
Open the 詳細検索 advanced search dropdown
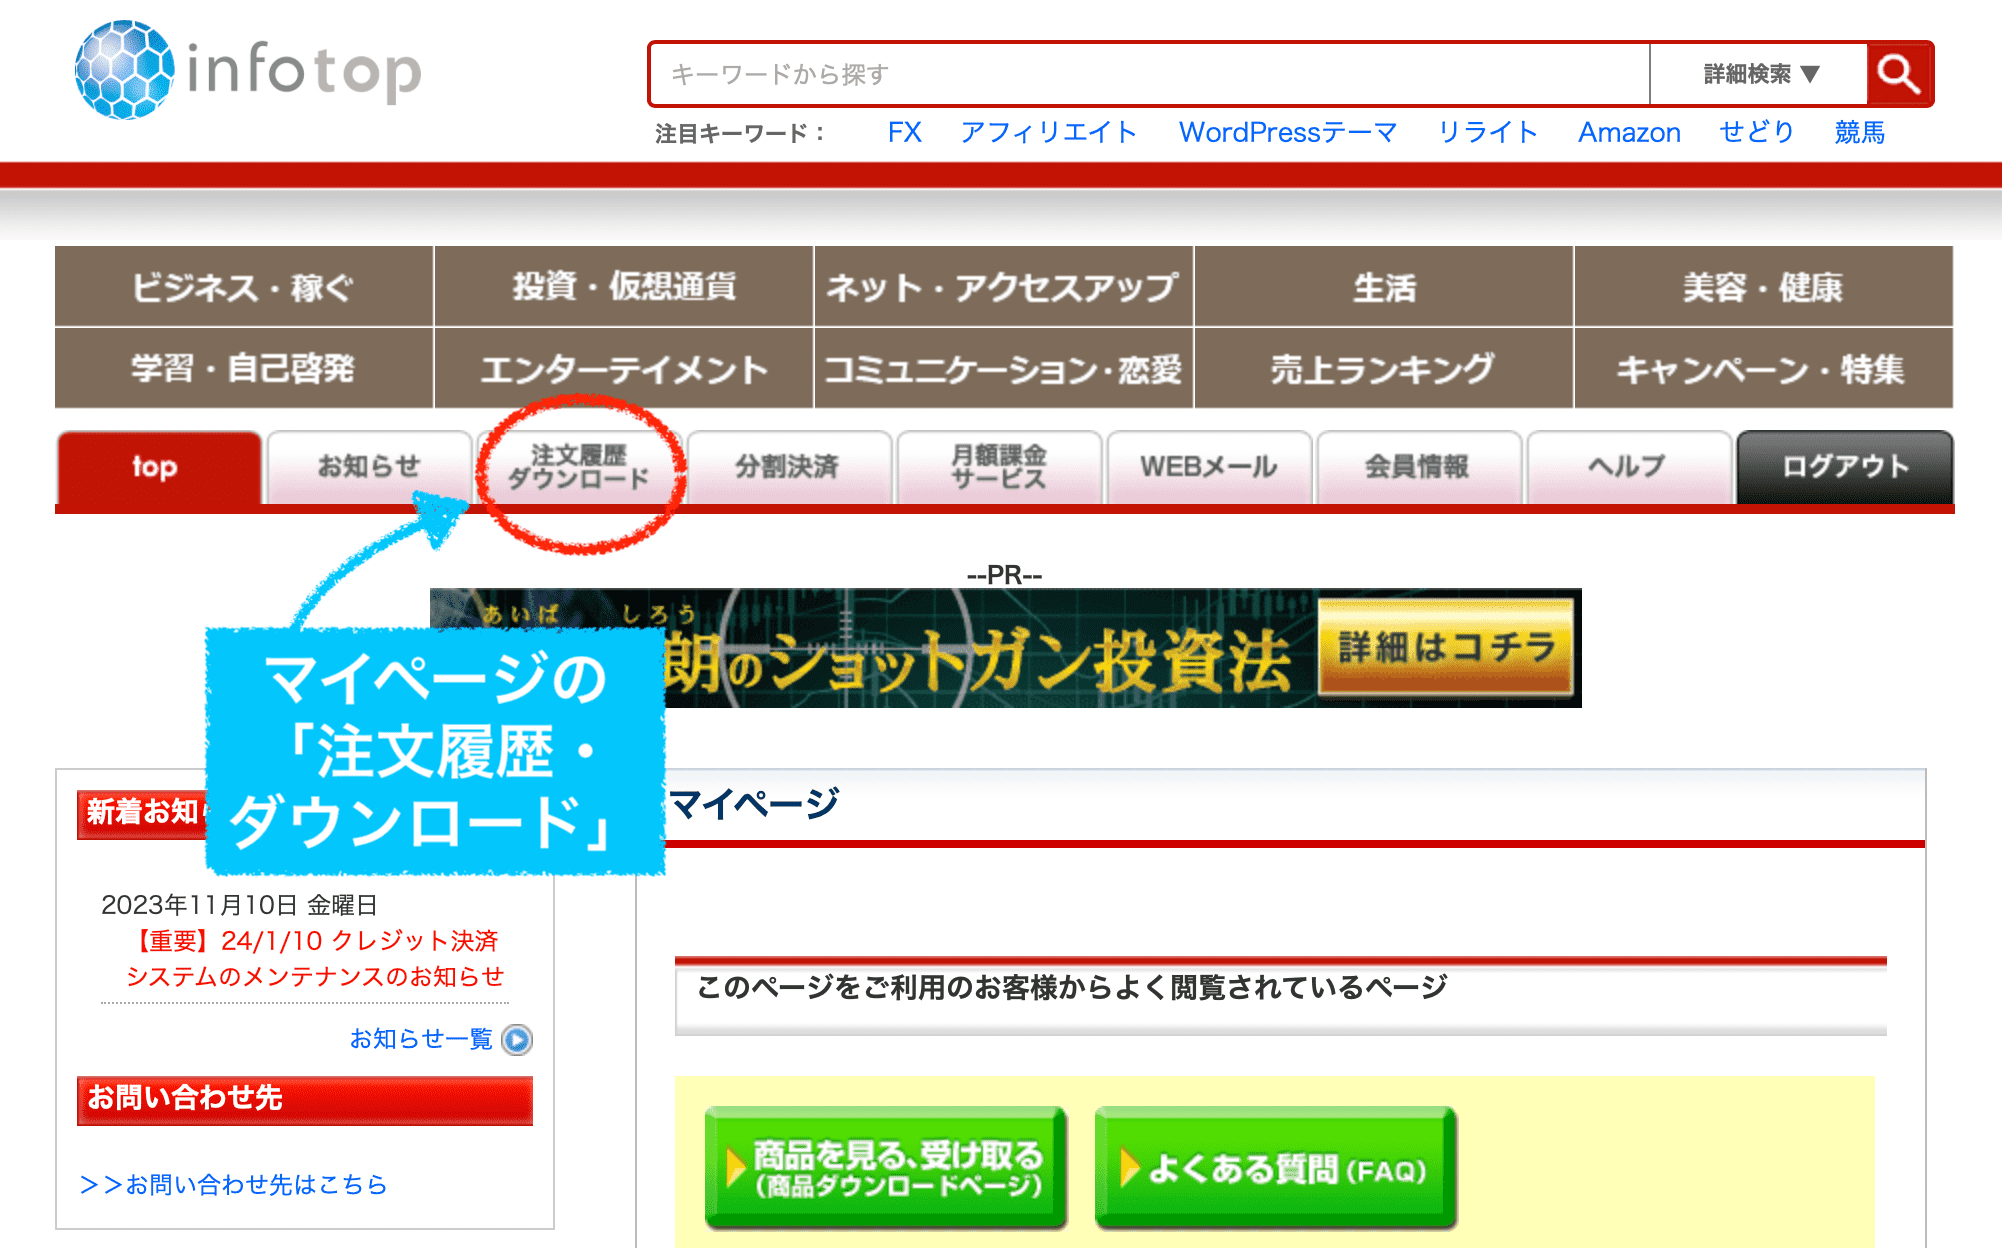pos(1755,73)
